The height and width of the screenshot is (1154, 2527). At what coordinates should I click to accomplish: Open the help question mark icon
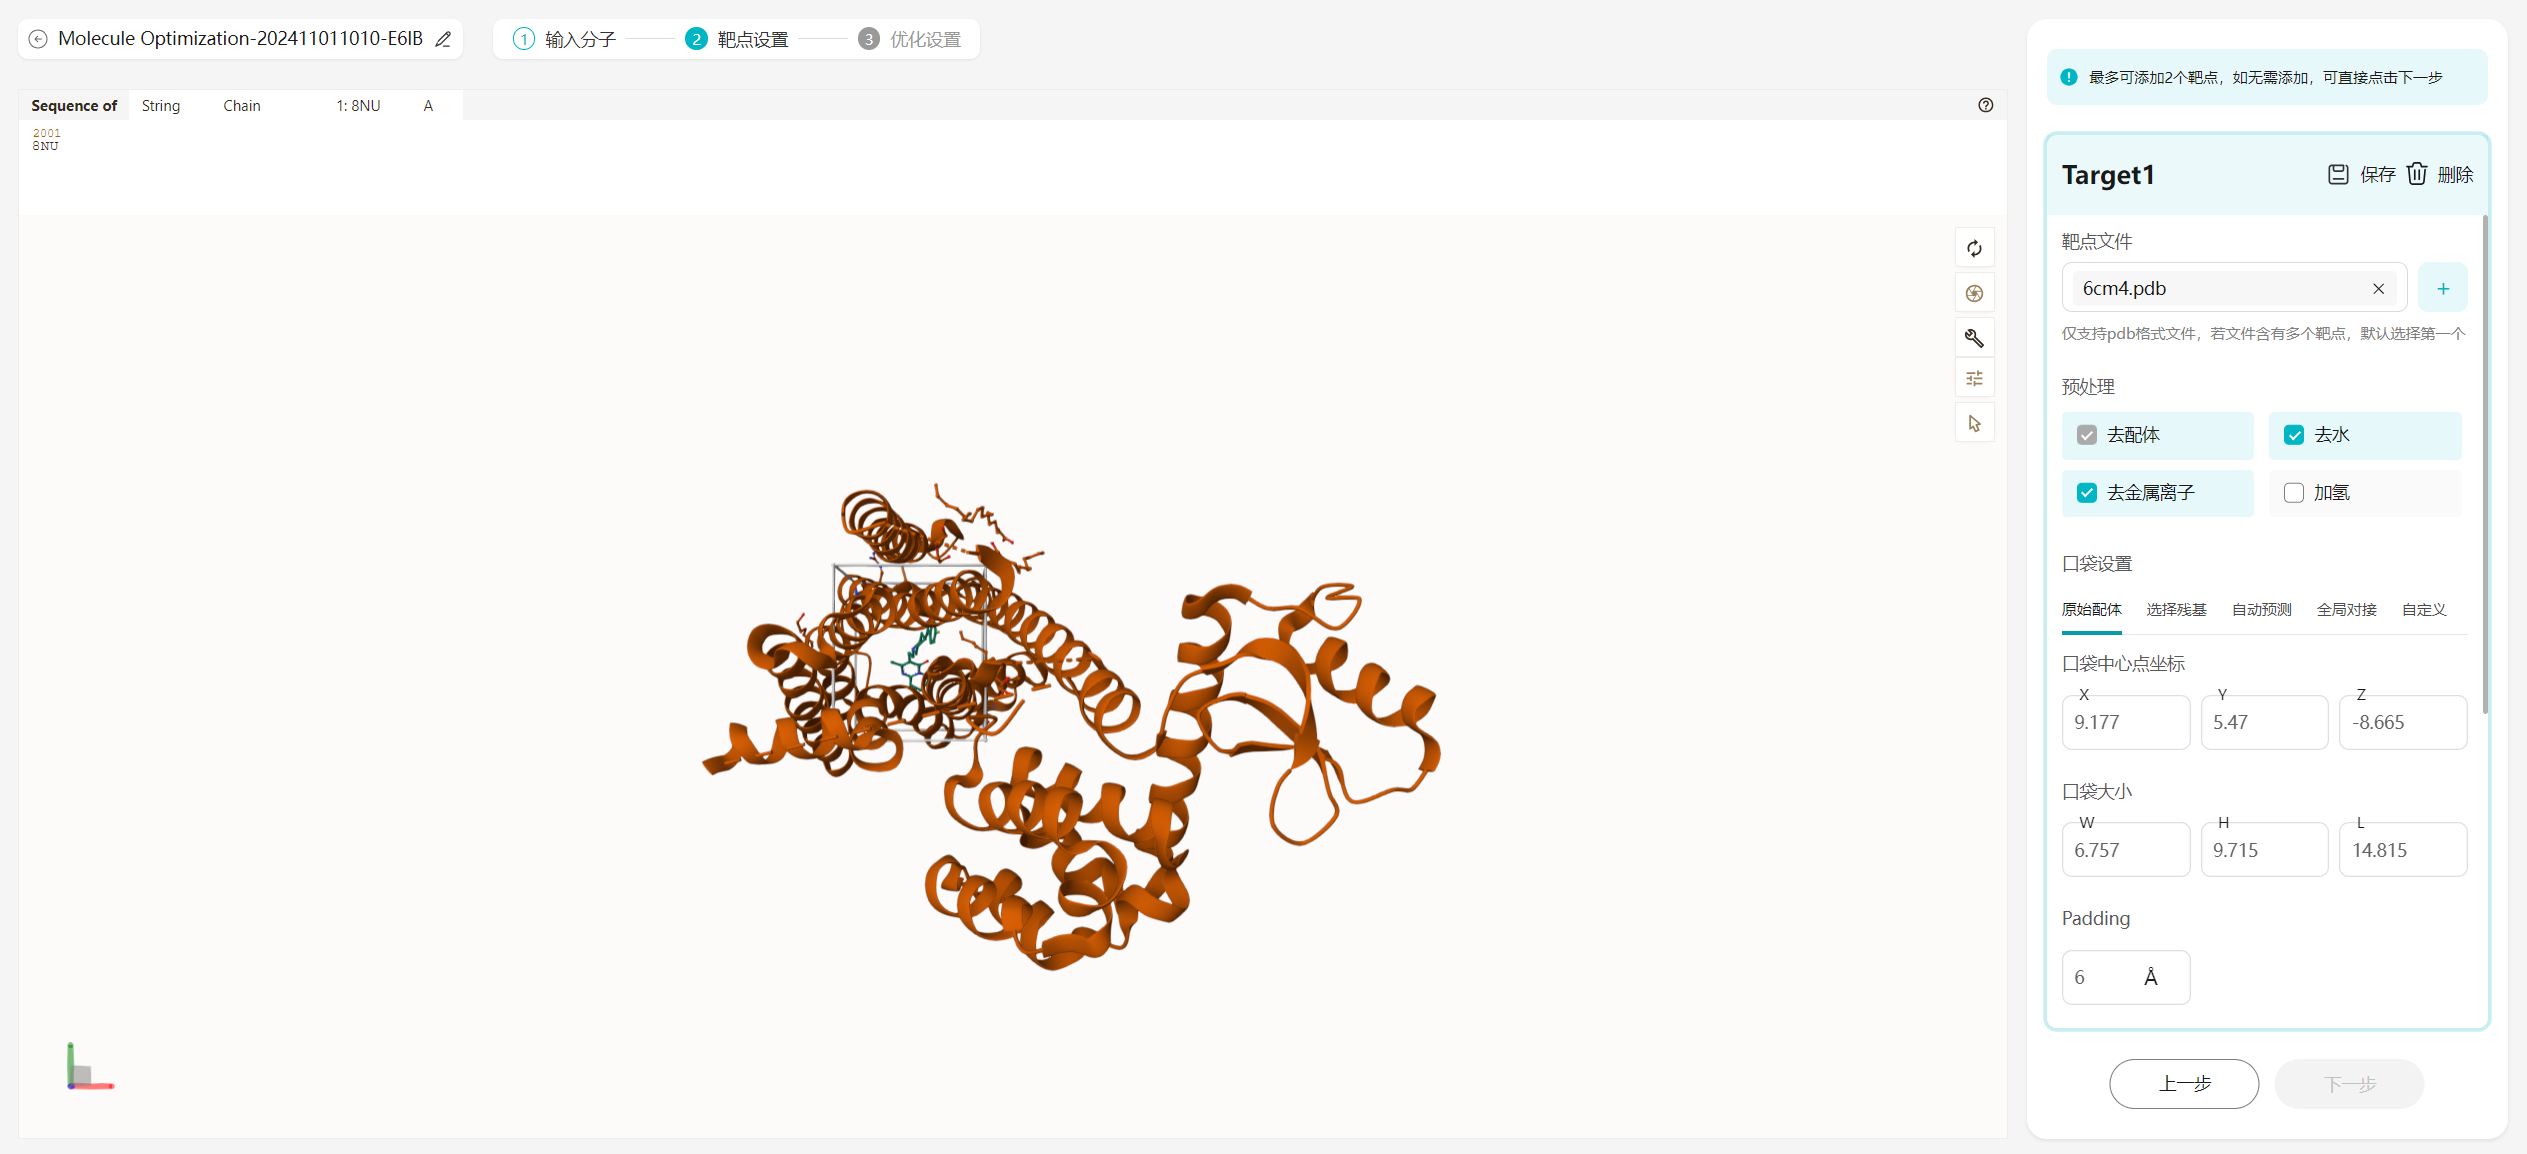[x=1985, y=105]
